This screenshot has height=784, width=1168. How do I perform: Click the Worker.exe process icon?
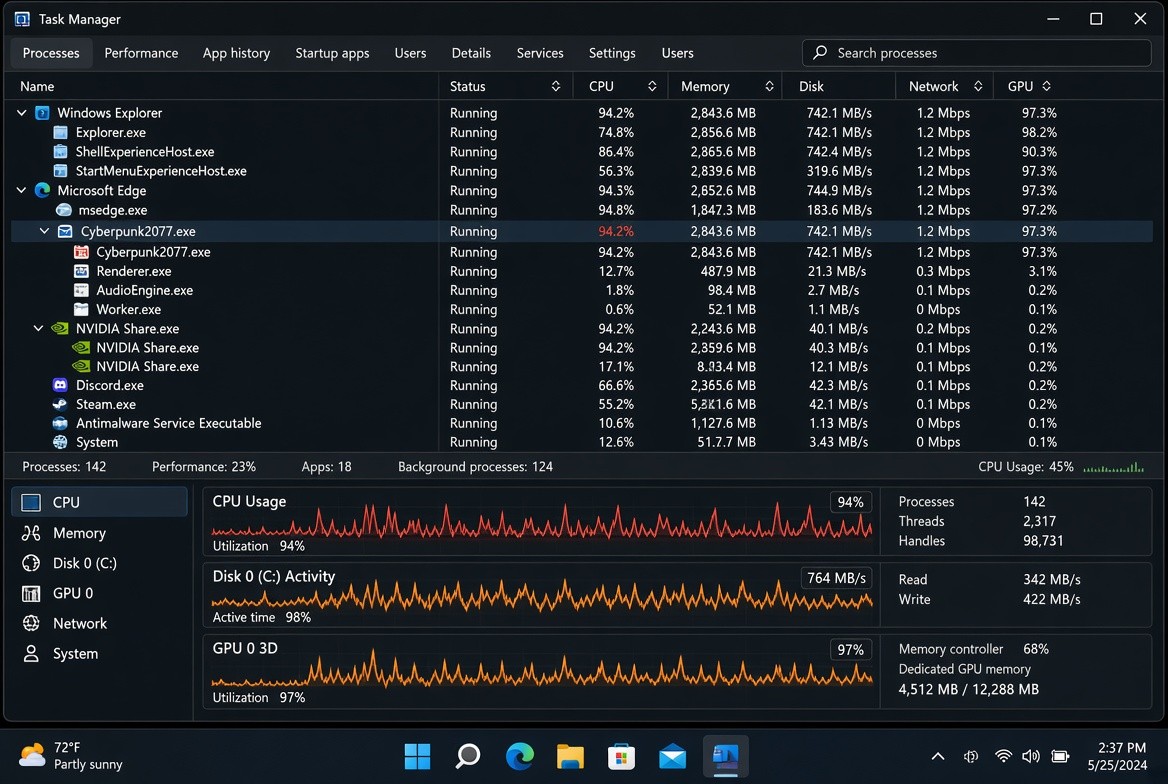point(81,309)
